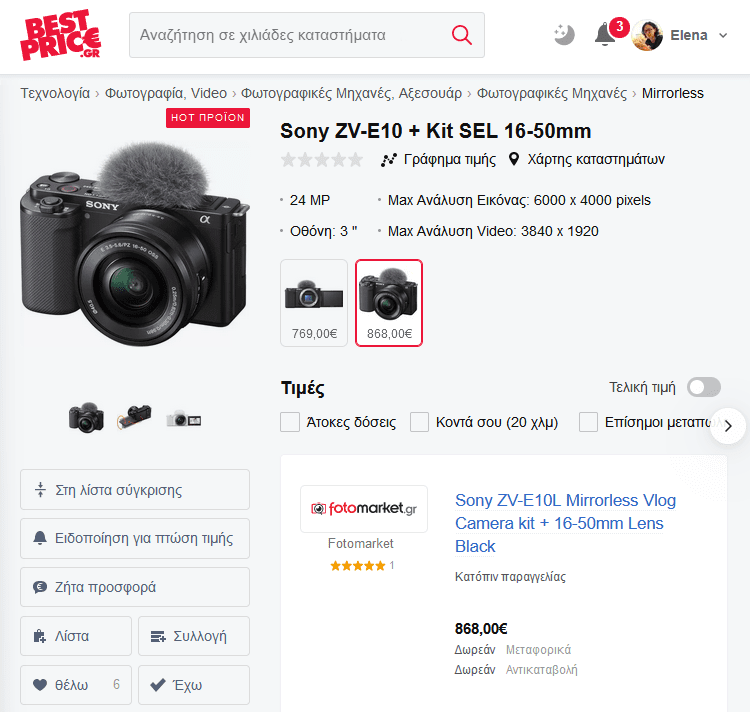Click the BestPrice.gr logo
Screen dimensions: 750x712
coord(61,35)
